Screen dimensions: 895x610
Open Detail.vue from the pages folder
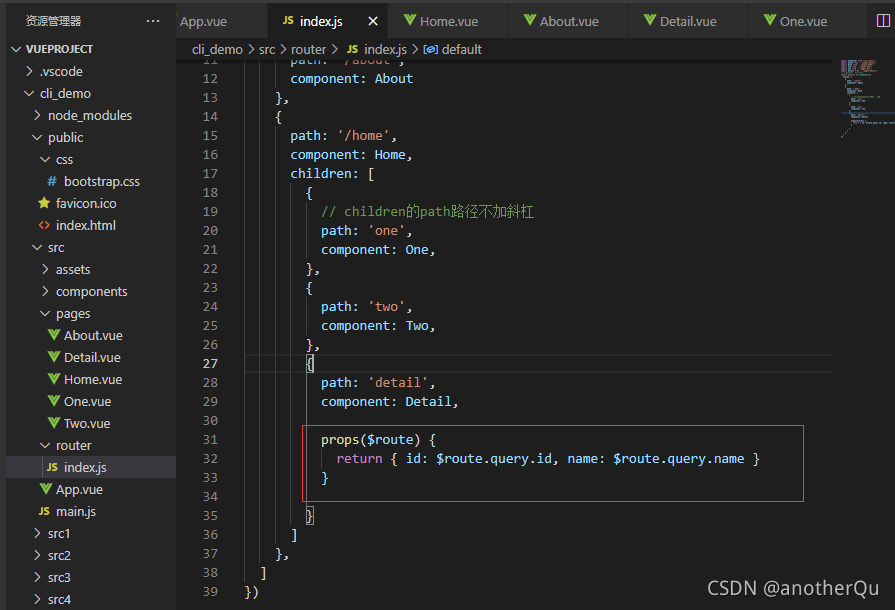[x=91, y=357]
